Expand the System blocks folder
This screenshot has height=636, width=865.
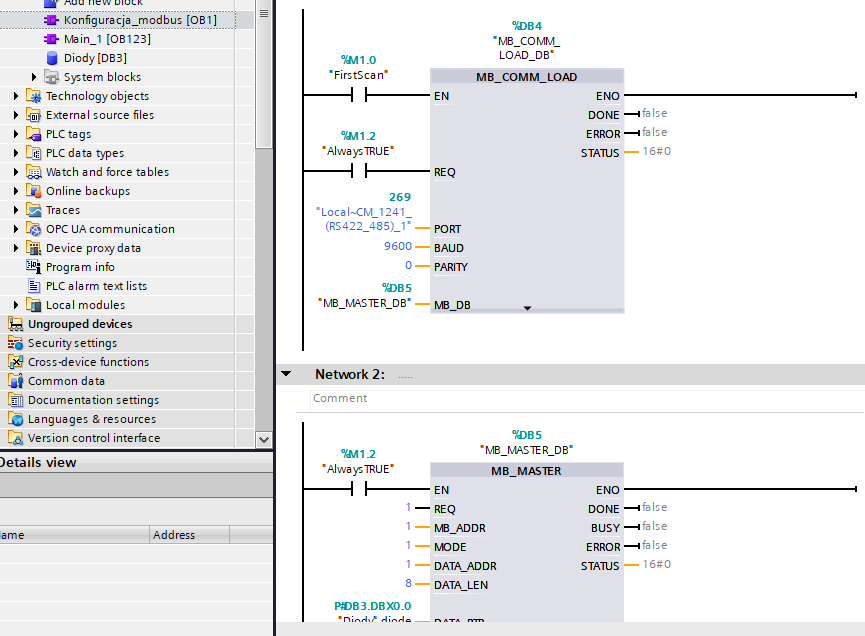[x=34, y=77]
